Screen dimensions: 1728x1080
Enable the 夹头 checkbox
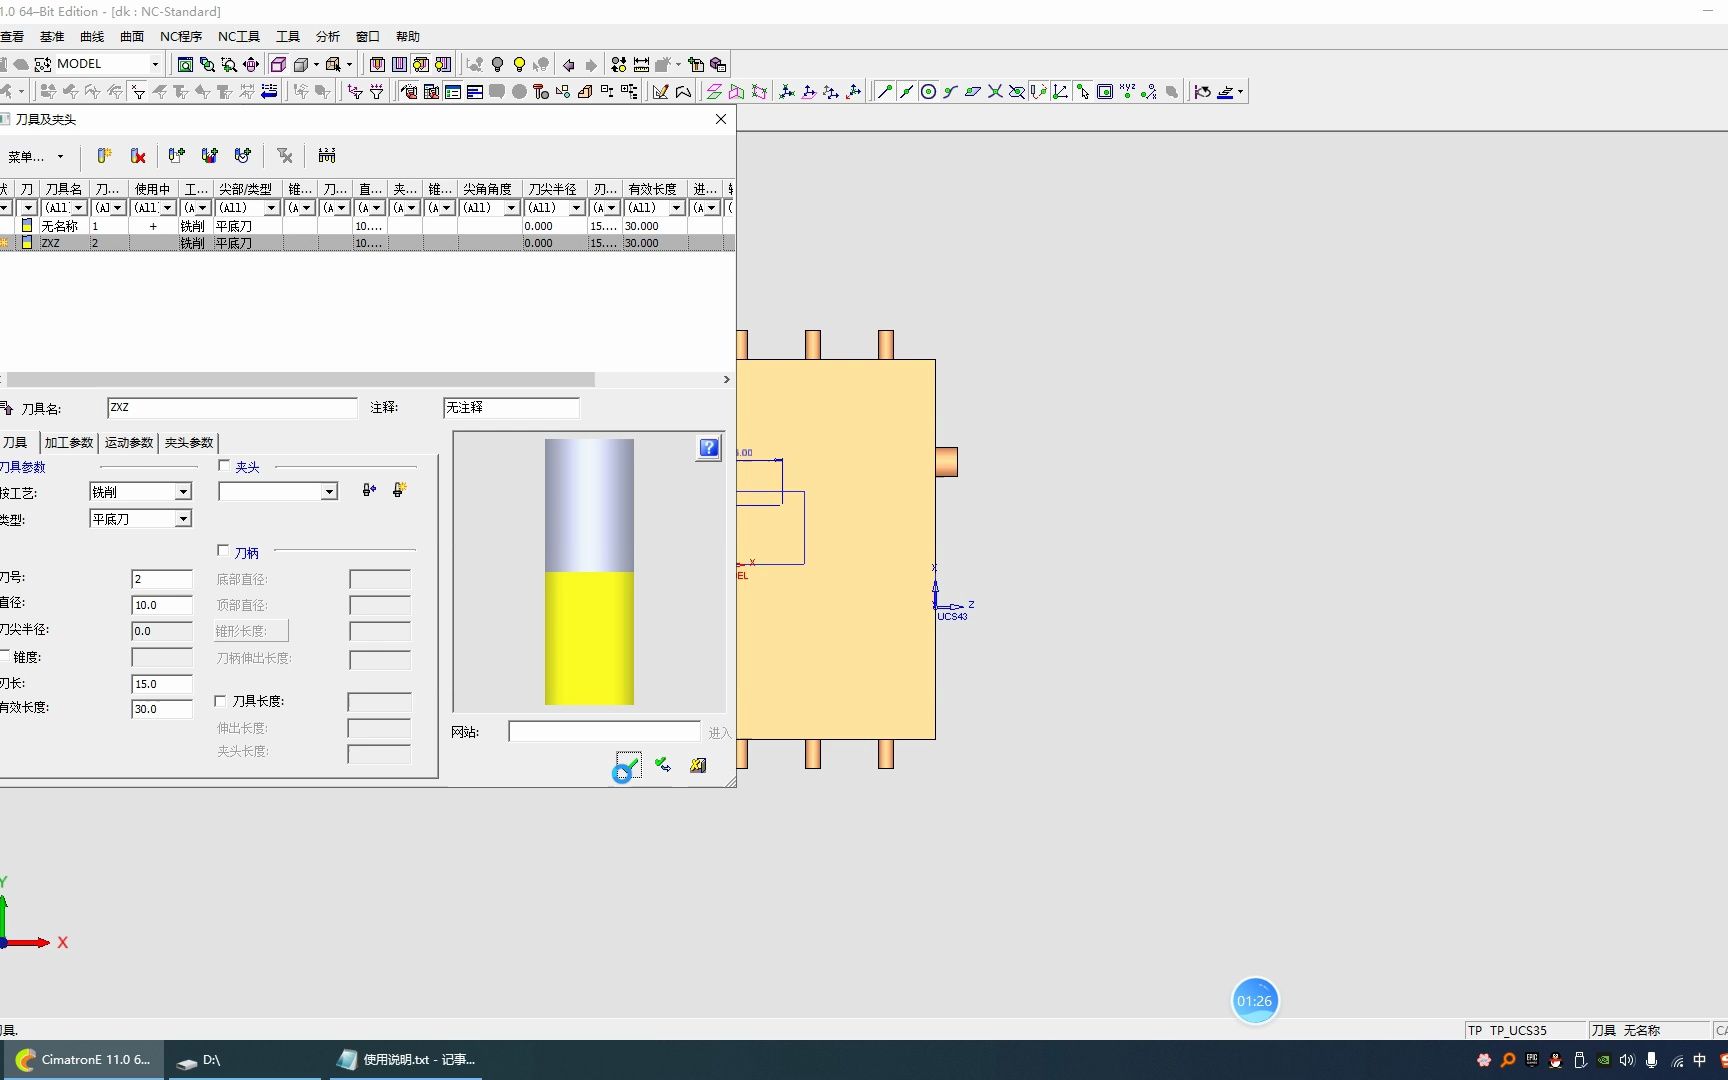pyautogui.click(x=224, y=466)
